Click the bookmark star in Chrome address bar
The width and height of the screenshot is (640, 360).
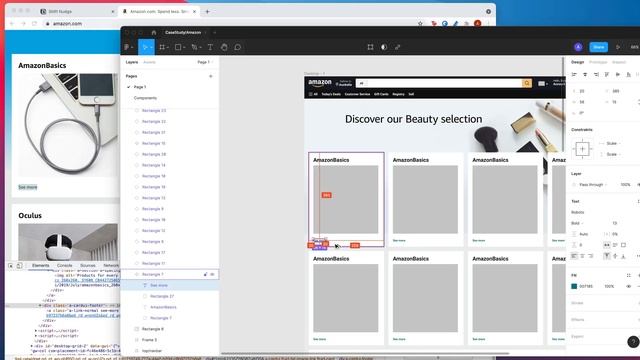(420, 24)
